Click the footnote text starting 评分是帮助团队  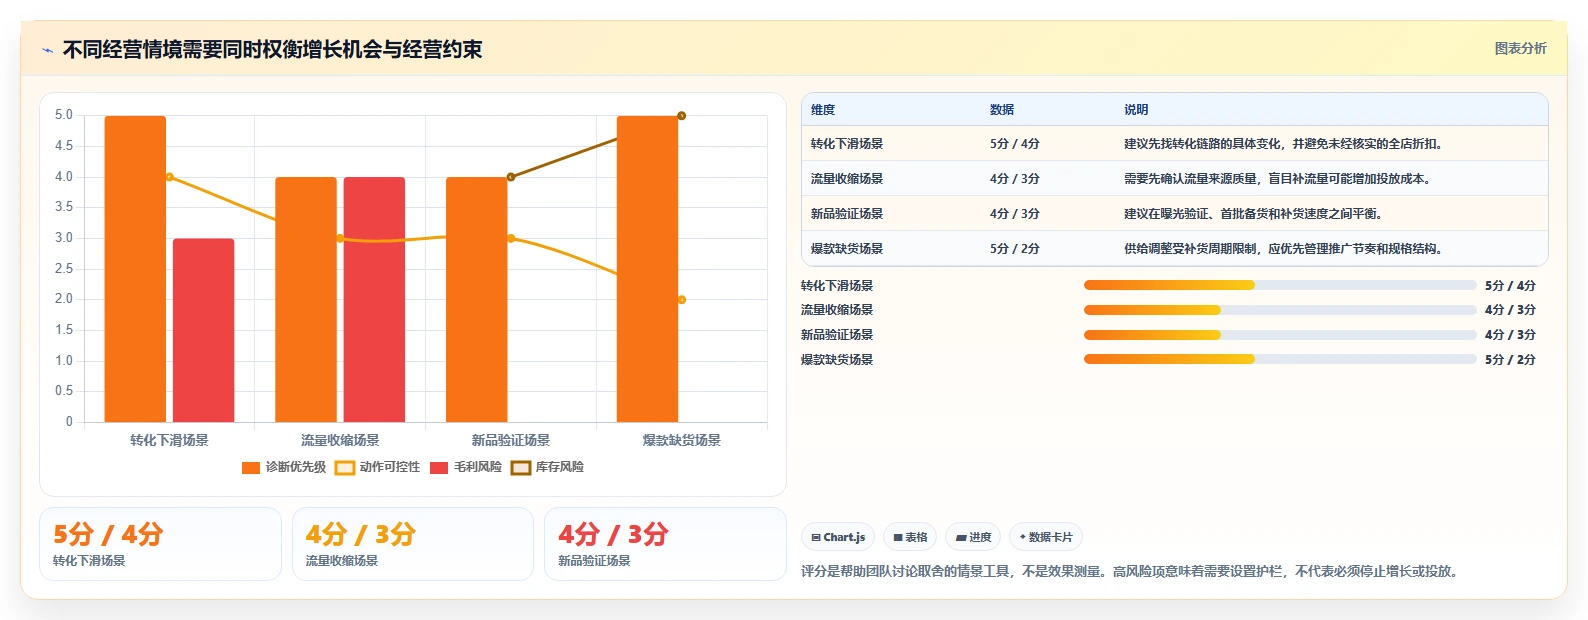click(1132, 572)
